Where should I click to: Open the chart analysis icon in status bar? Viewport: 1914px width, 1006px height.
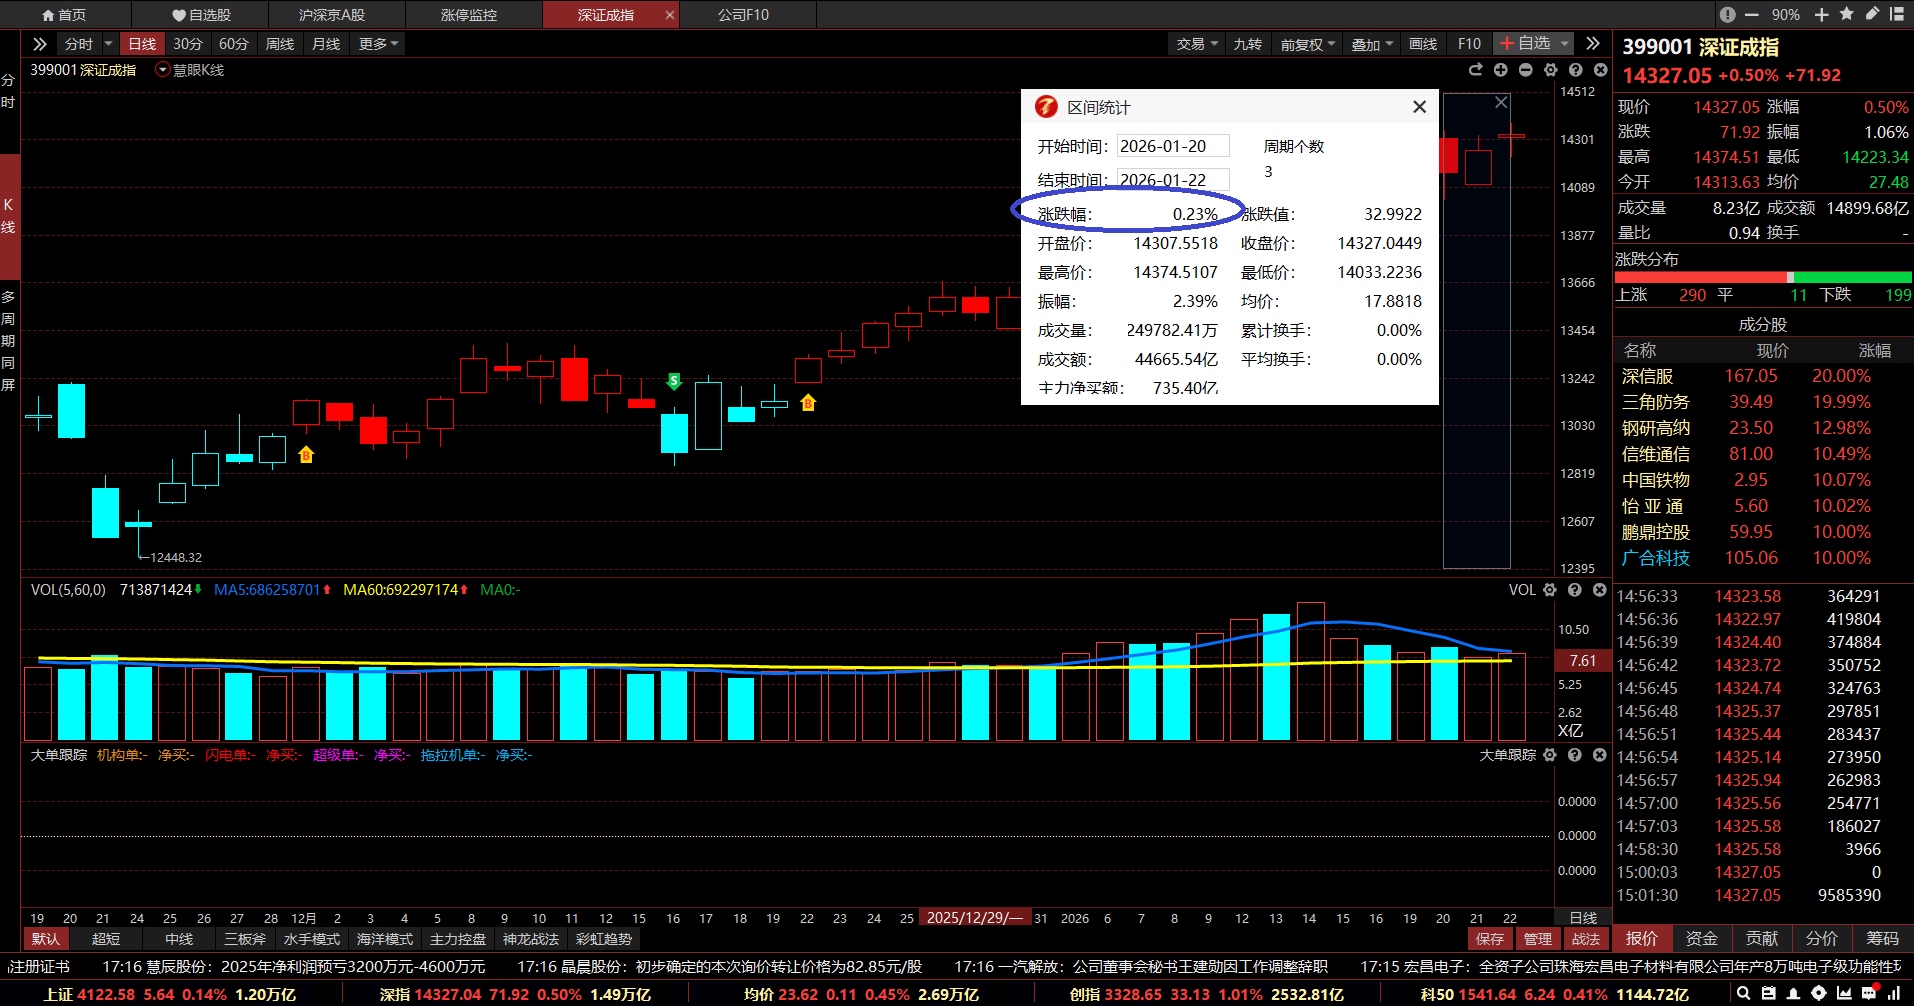[x=1844, y=994]
